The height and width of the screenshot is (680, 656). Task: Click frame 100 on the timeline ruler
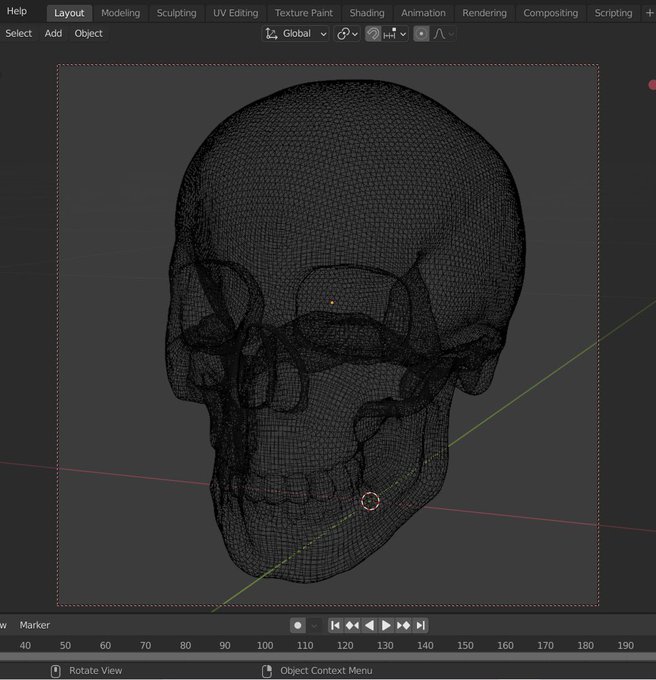tap(265, 645)
